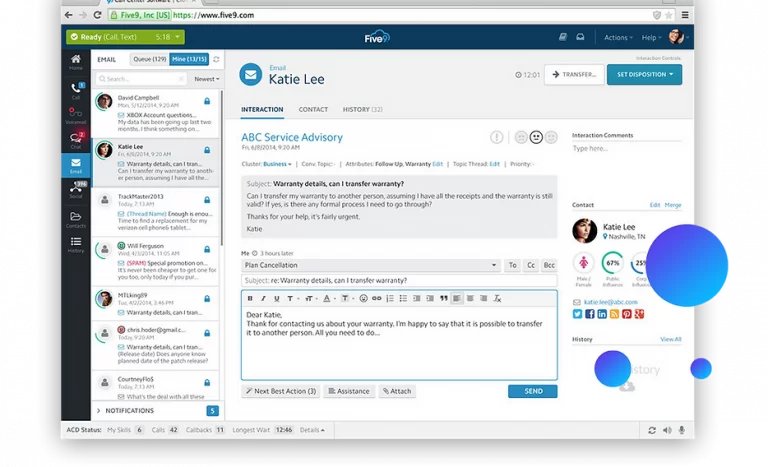Right-align the reply text

coord(483,298)
